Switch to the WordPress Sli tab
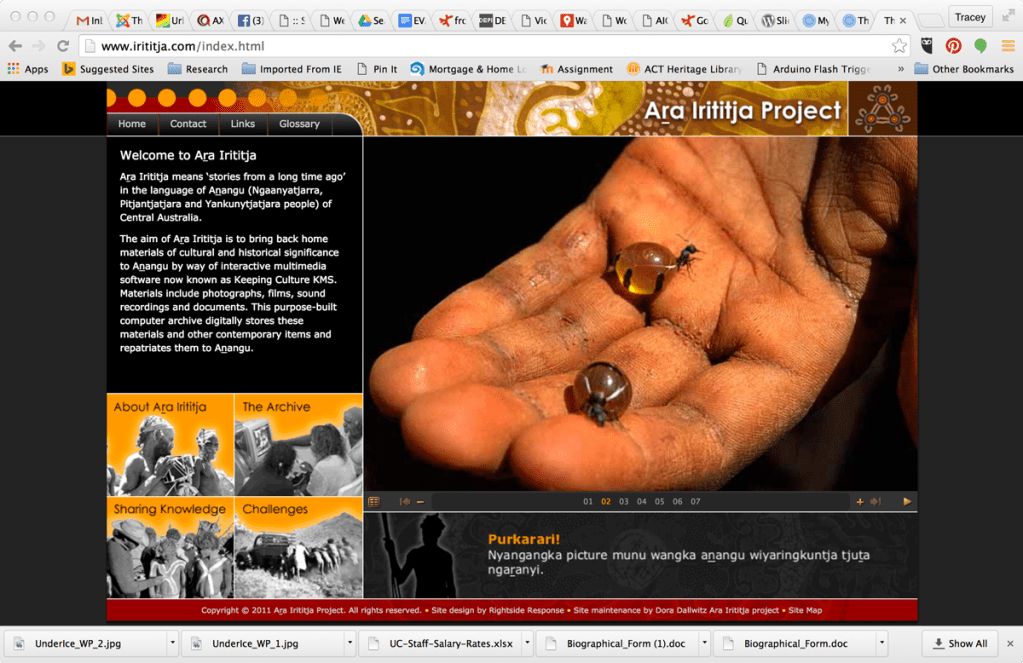The width and height of the screenshot is (1023, 663). [x=775, y=20]
